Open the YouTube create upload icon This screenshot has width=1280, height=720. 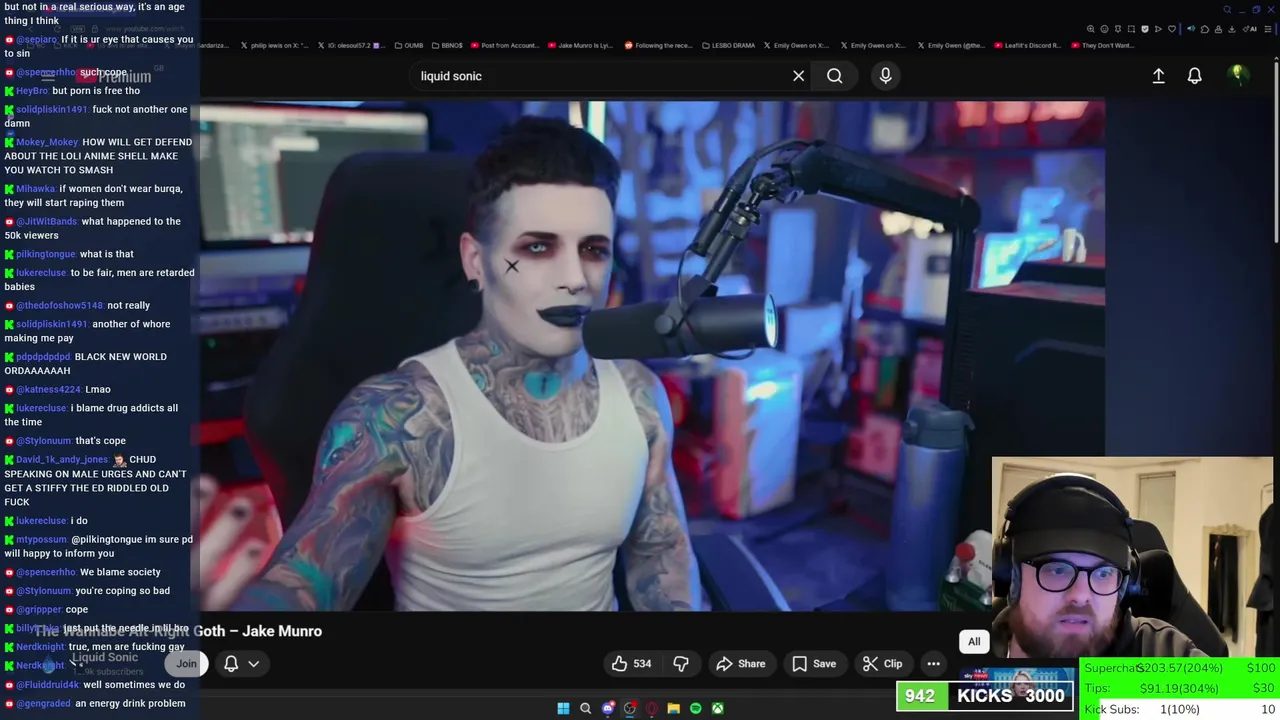(1158, 76)
